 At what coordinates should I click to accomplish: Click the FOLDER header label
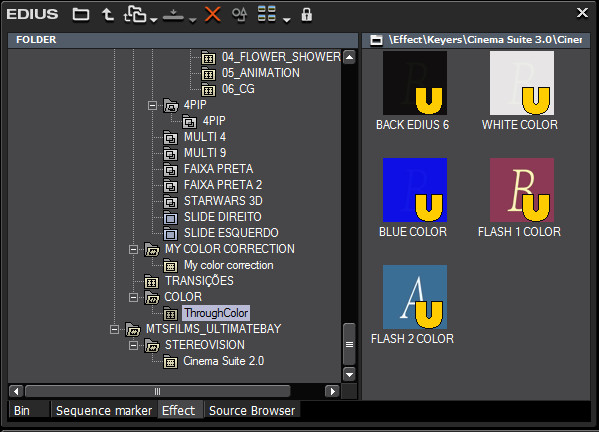36,40
